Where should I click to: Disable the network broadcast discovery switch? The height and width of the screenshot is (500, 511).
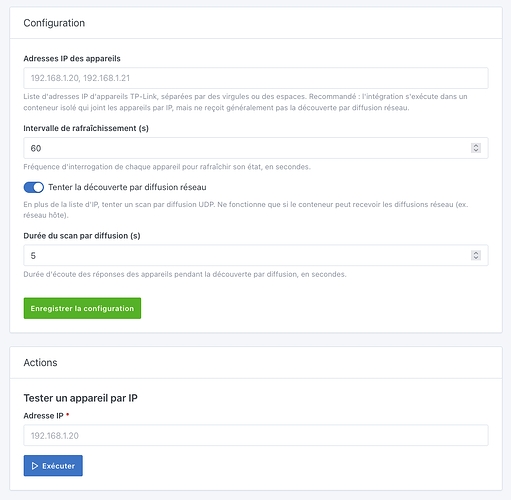[x=34, y=187]
